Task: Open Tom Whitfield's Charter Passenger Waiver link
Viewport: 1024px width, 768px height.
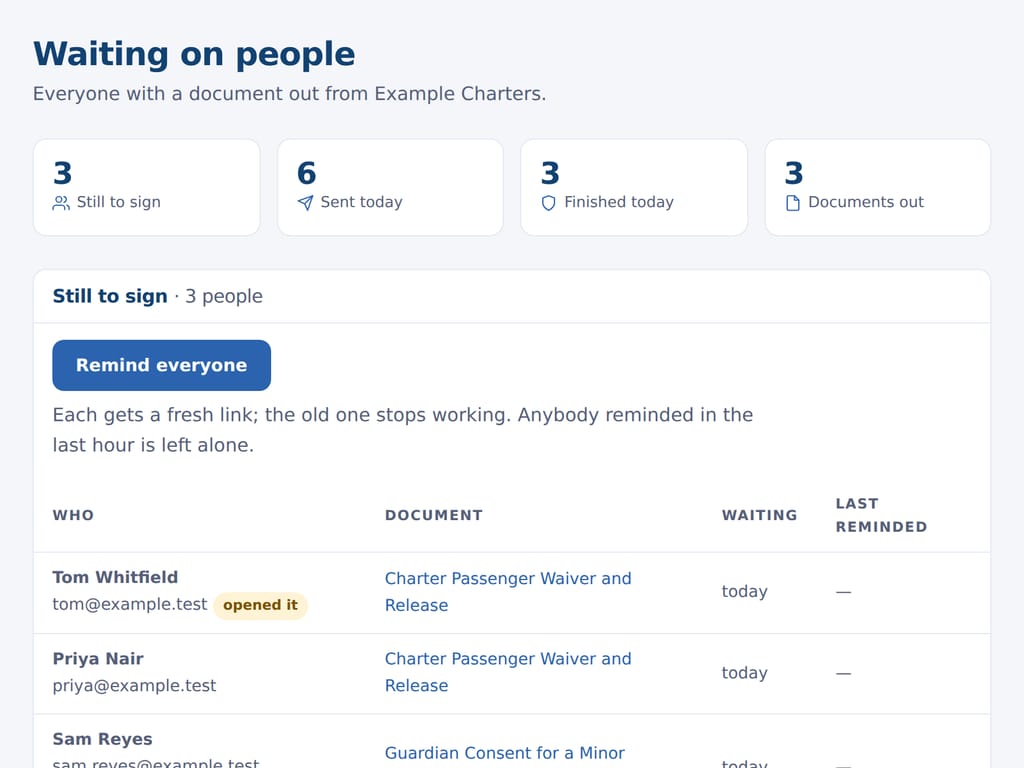Action: [x=507, y=592]
